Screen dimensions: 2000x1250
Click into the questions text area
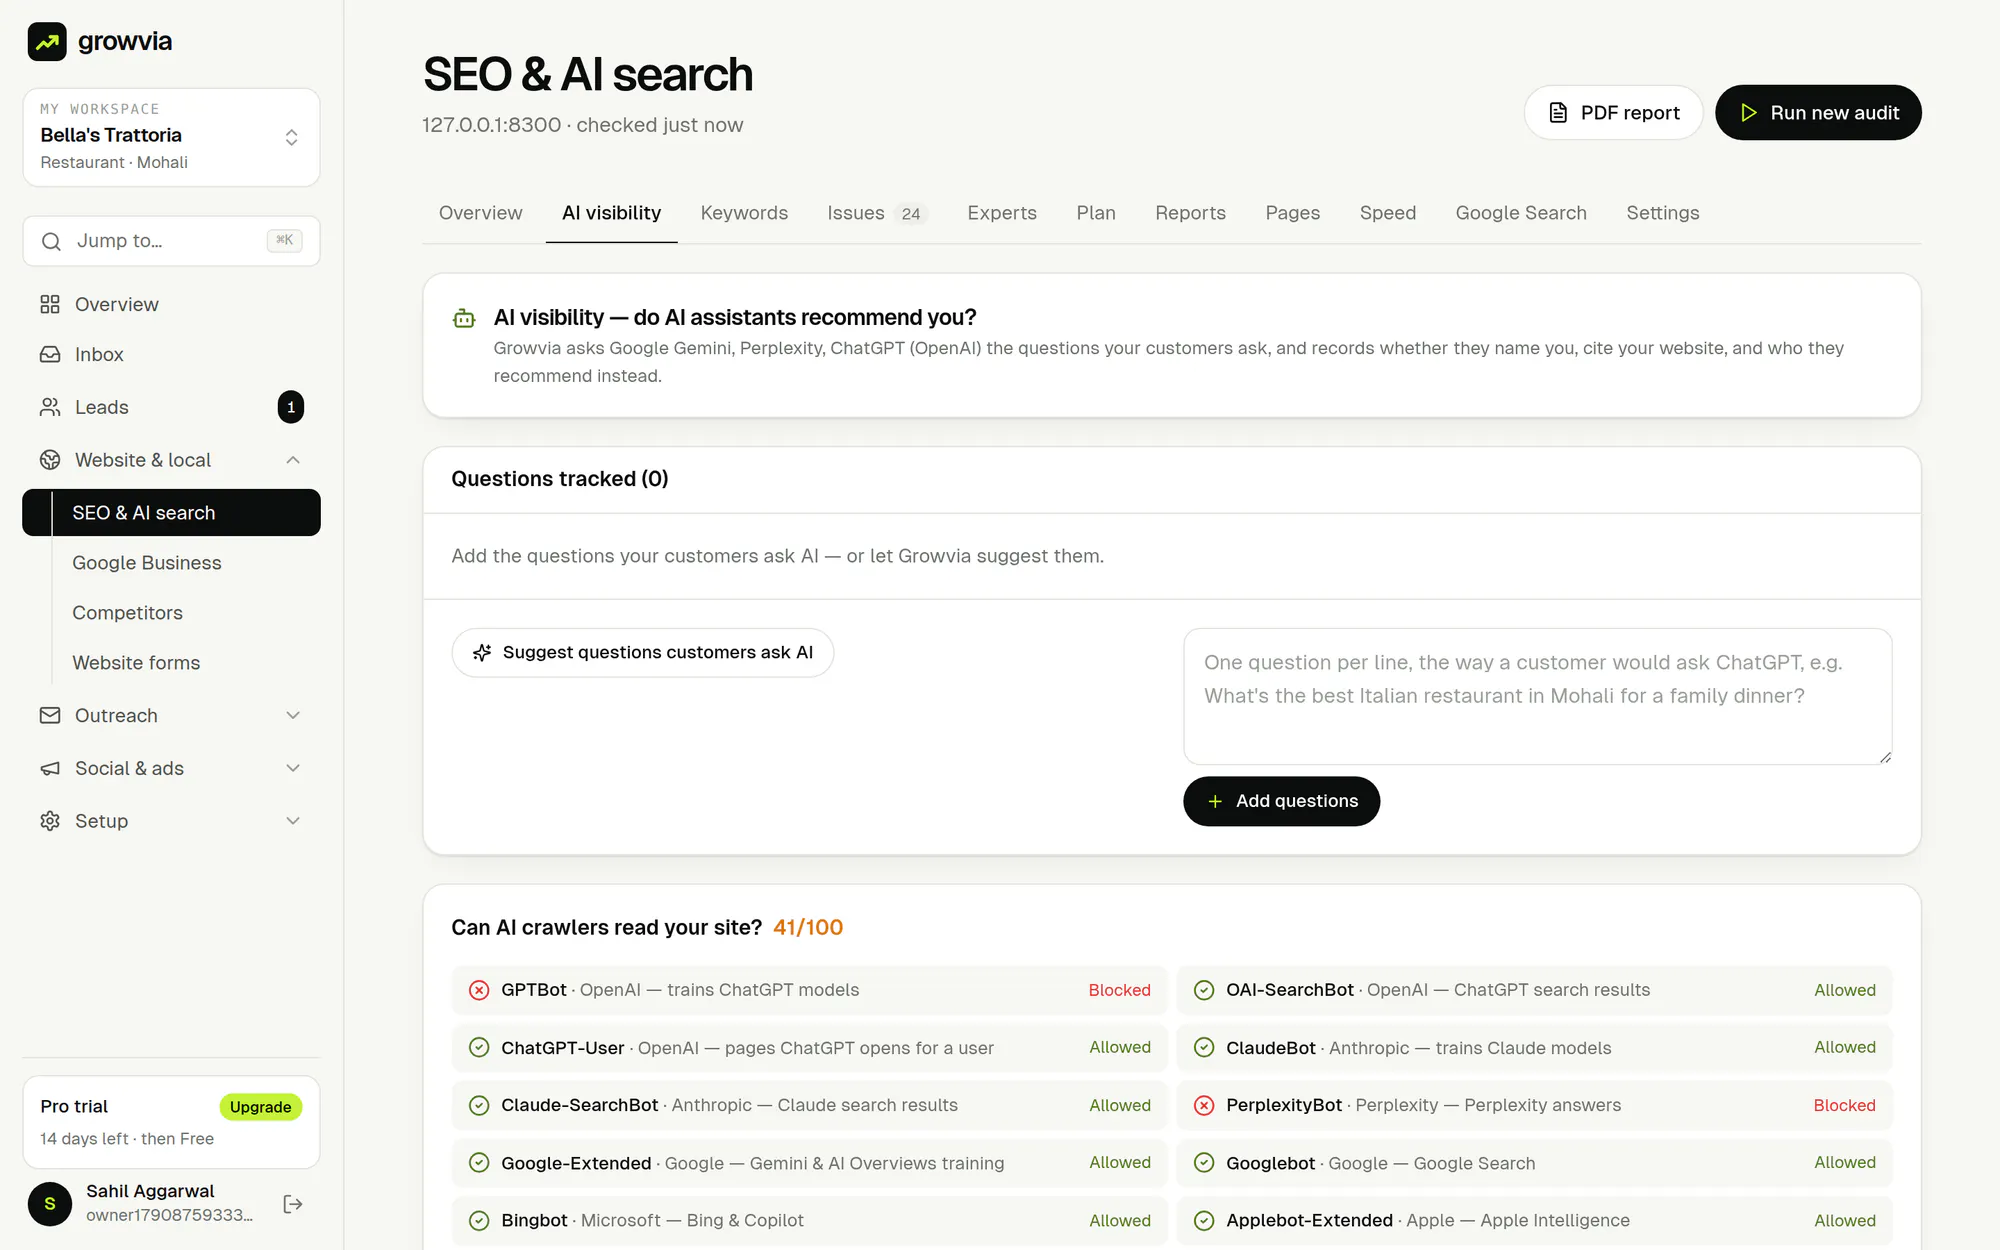(x=1537, y=696)
